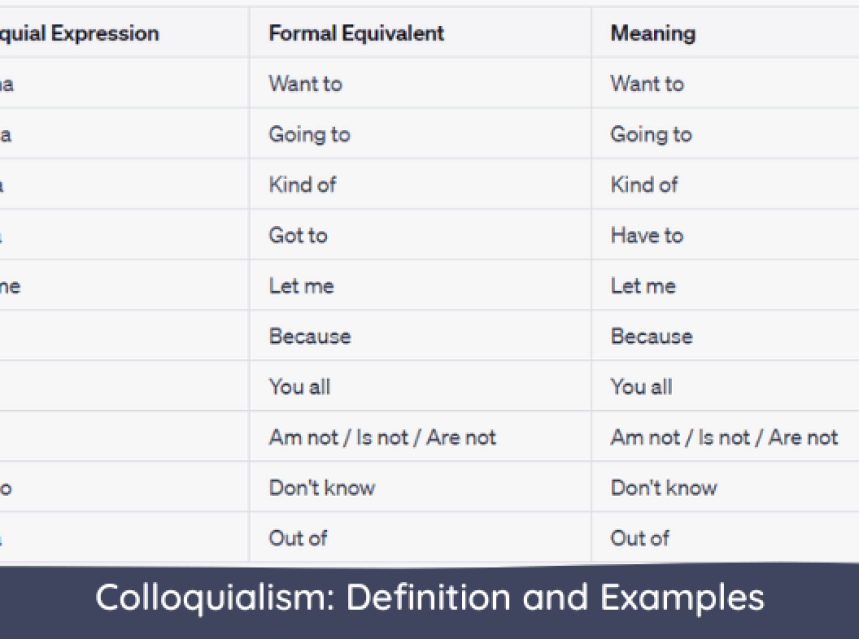This screenshot has height=639, width=859.
Task: Click the "Formal Equivalent" column header
Action: click(356, 33)
